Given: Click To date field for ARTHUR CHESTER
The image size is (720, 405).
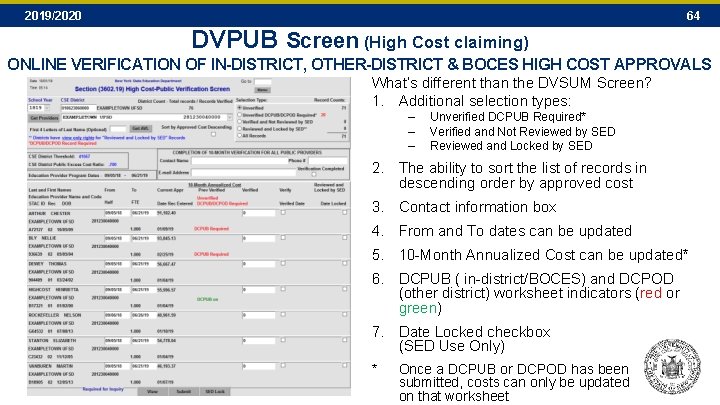Looking at the screenshot, I should pyautogui.click(x=144, y=213).
